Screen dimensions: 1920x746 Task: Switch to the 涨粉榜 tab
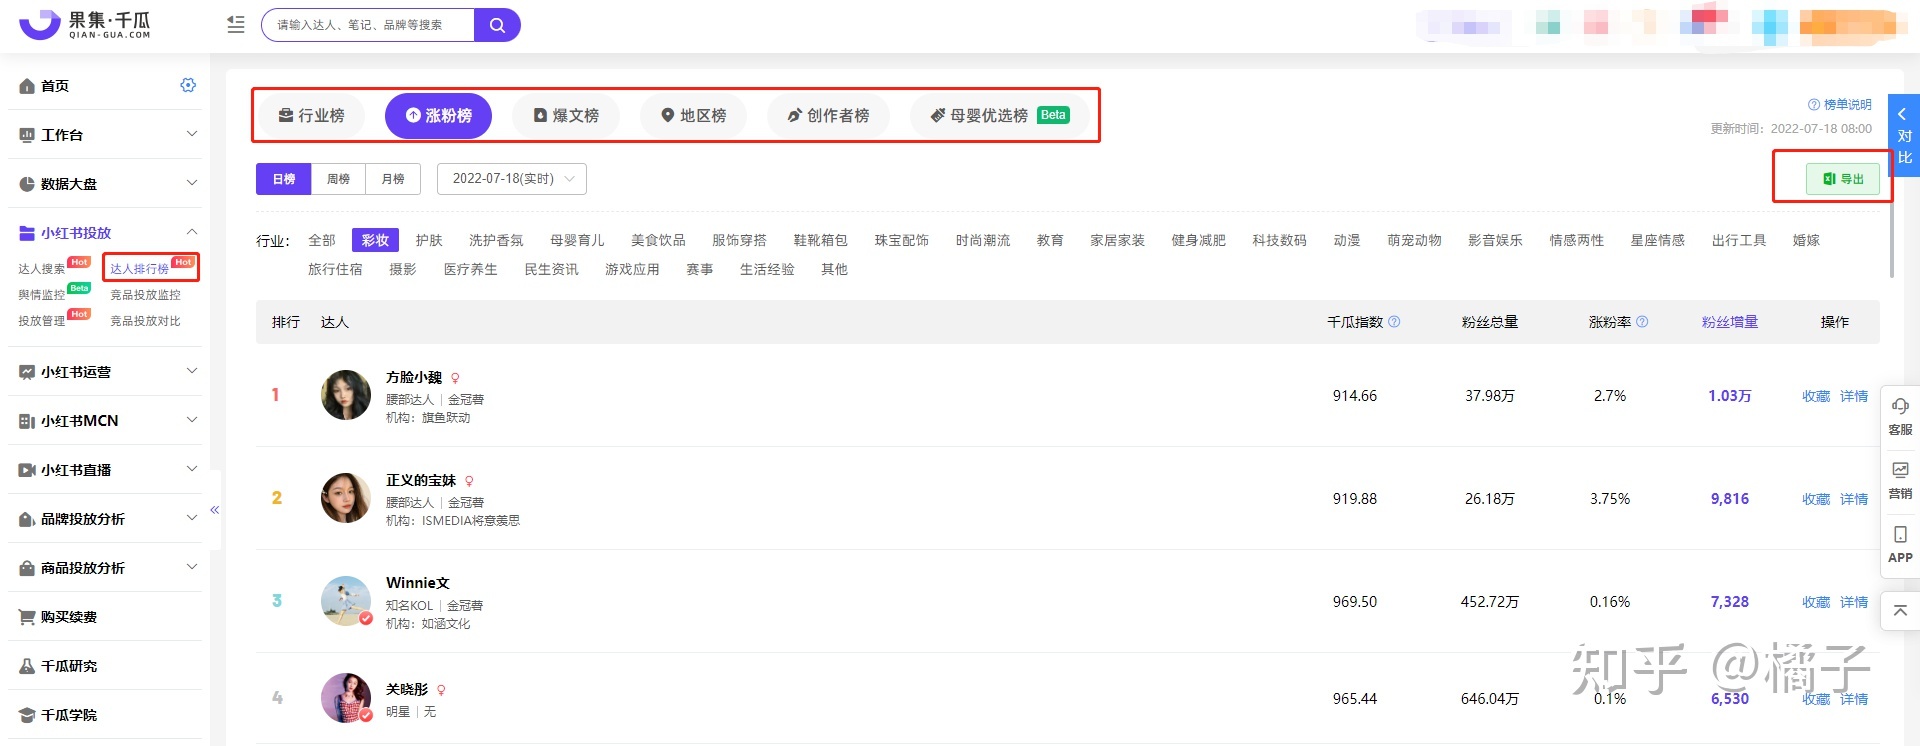(x=438, y=116)
